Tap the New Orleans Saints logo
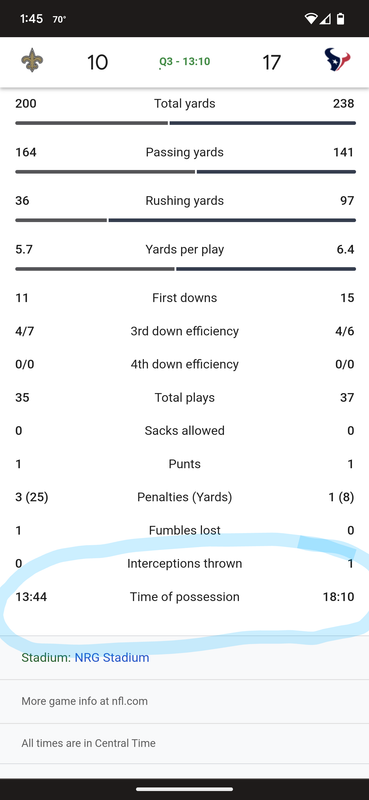Screen dimensions: 369x800 click(32, 61)
